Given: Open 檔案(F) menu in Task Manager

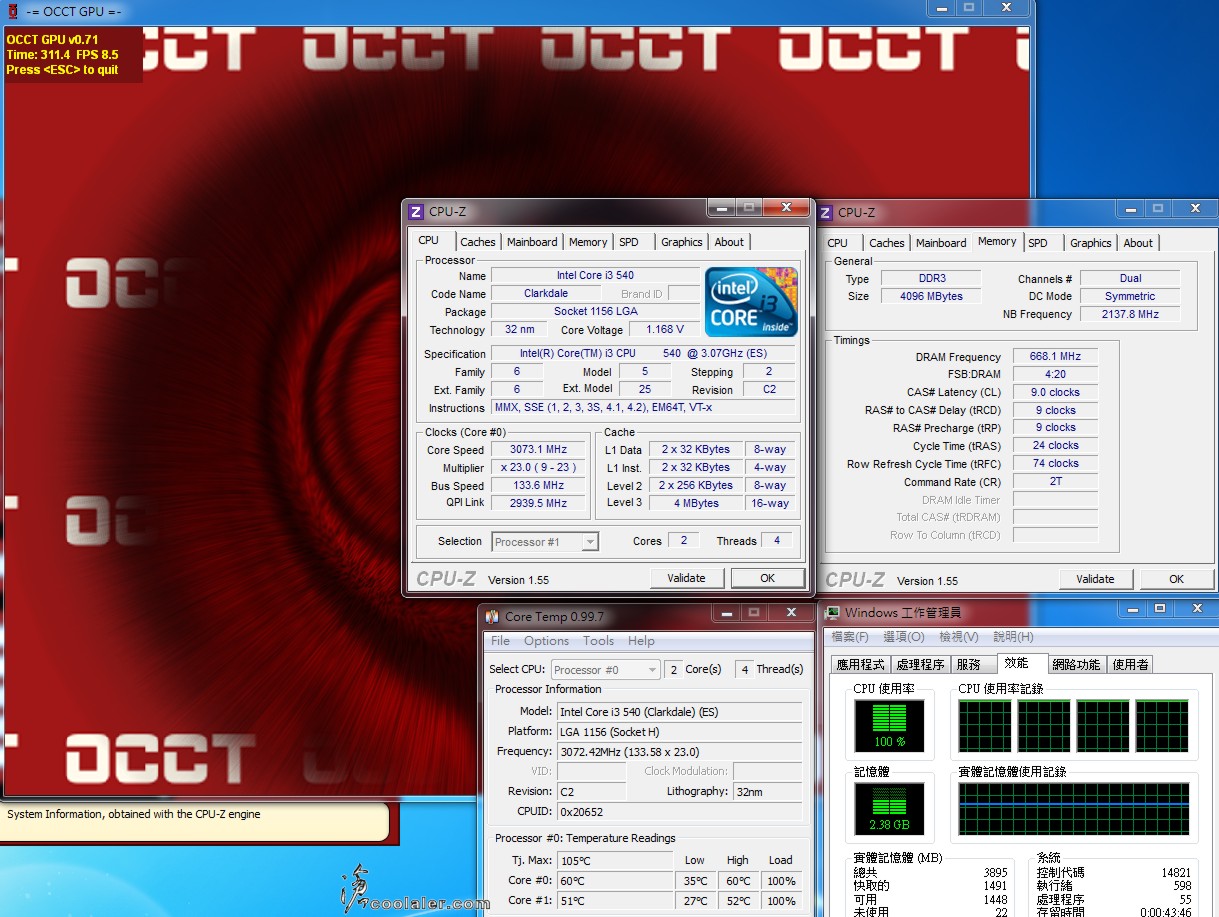Looking at the screenshot, I should coord(850,637).
